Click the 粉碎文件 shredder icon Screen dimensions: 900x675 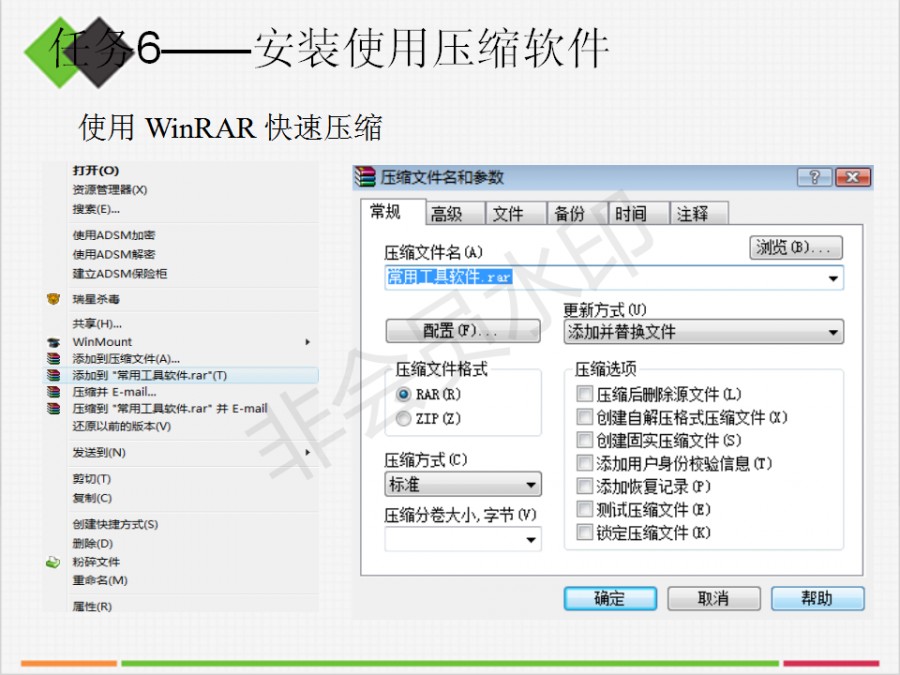click(x=53, y=562)
